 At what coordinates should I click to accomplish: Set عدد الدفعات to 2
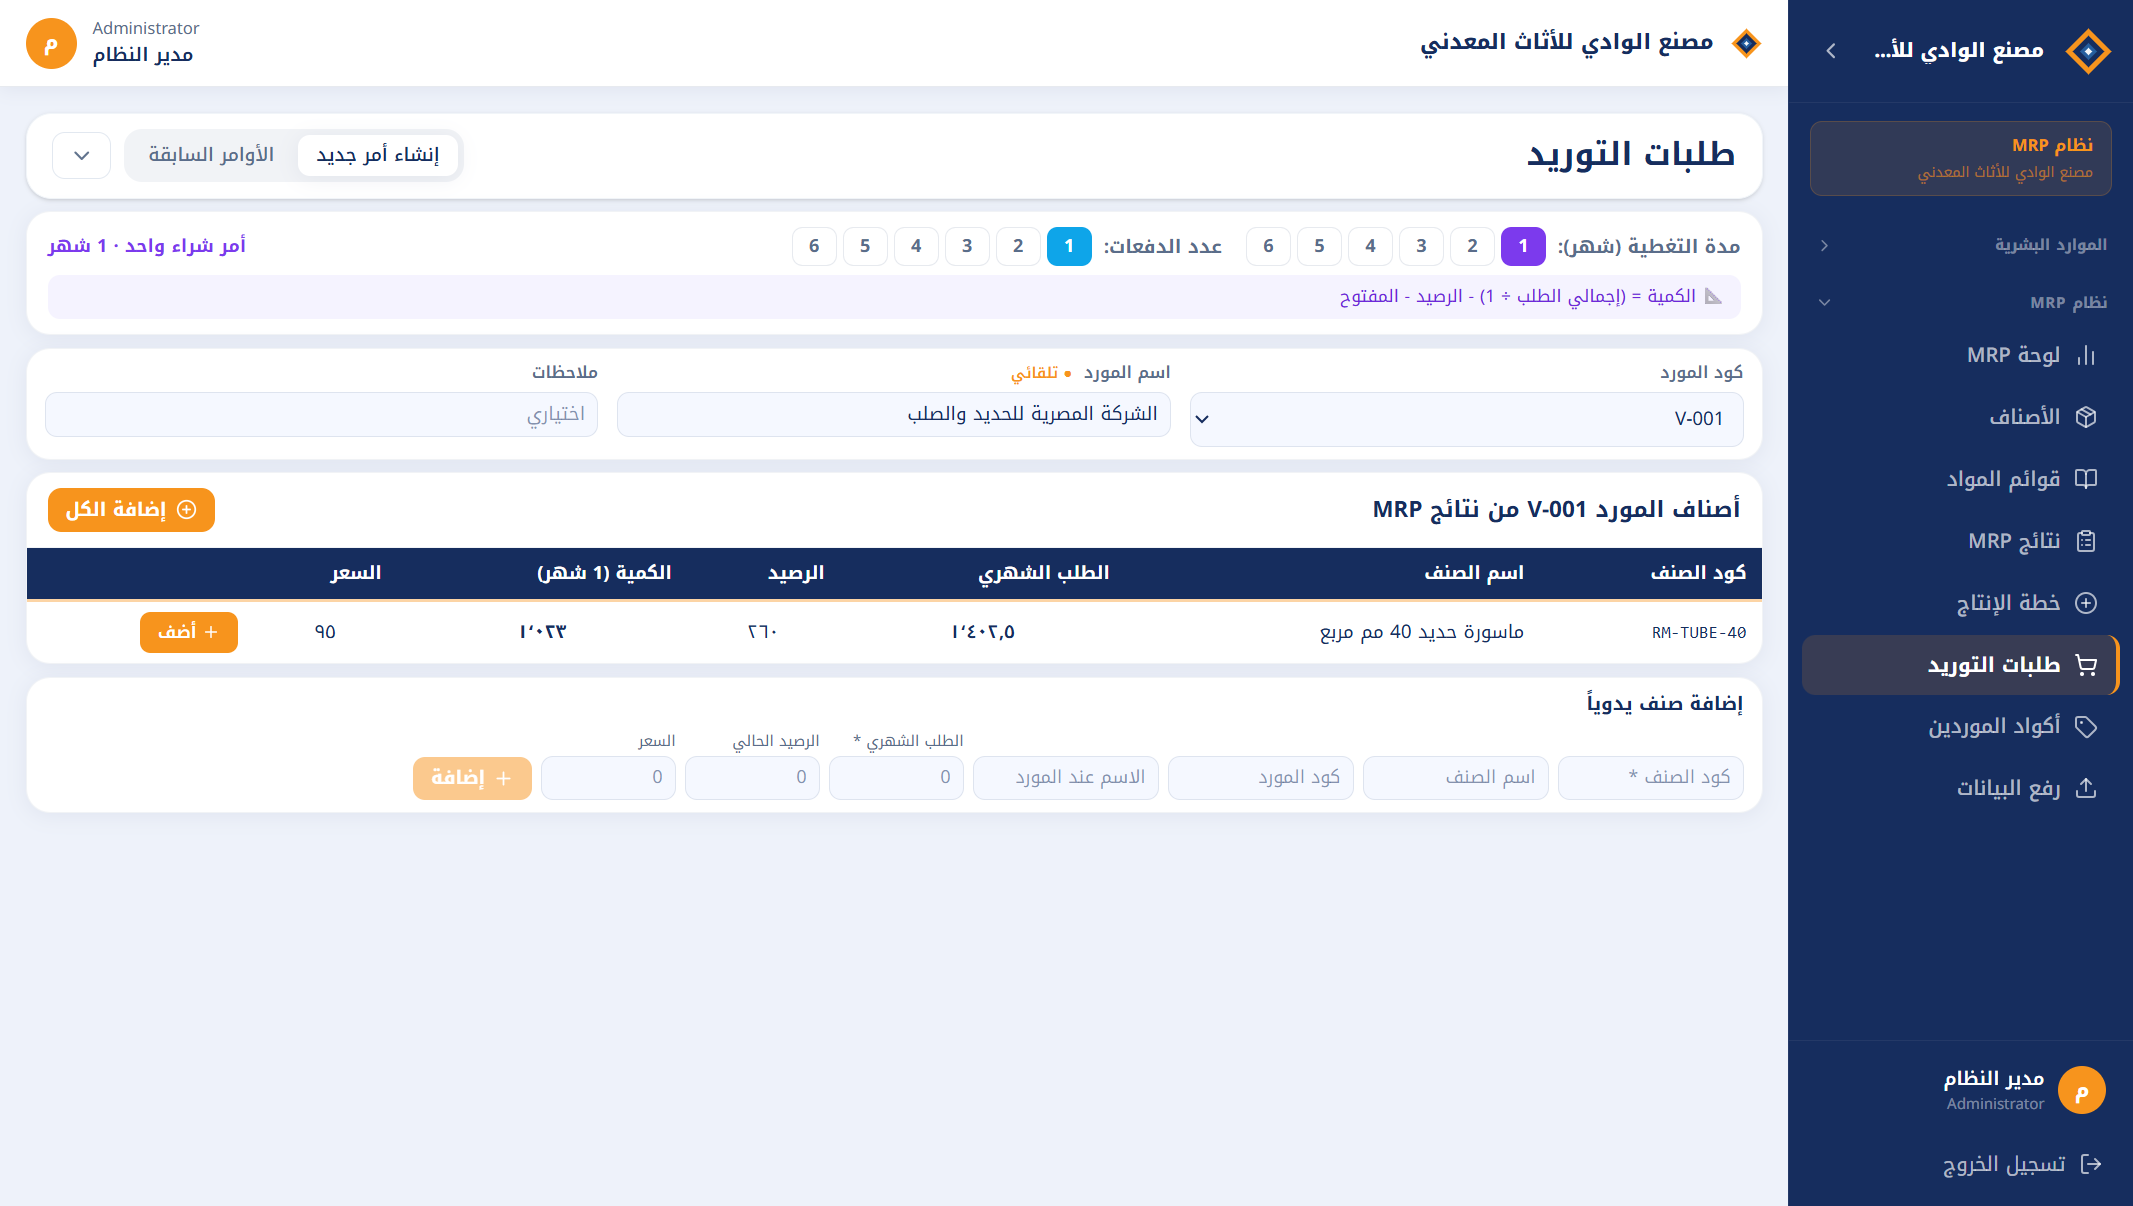1018,246
